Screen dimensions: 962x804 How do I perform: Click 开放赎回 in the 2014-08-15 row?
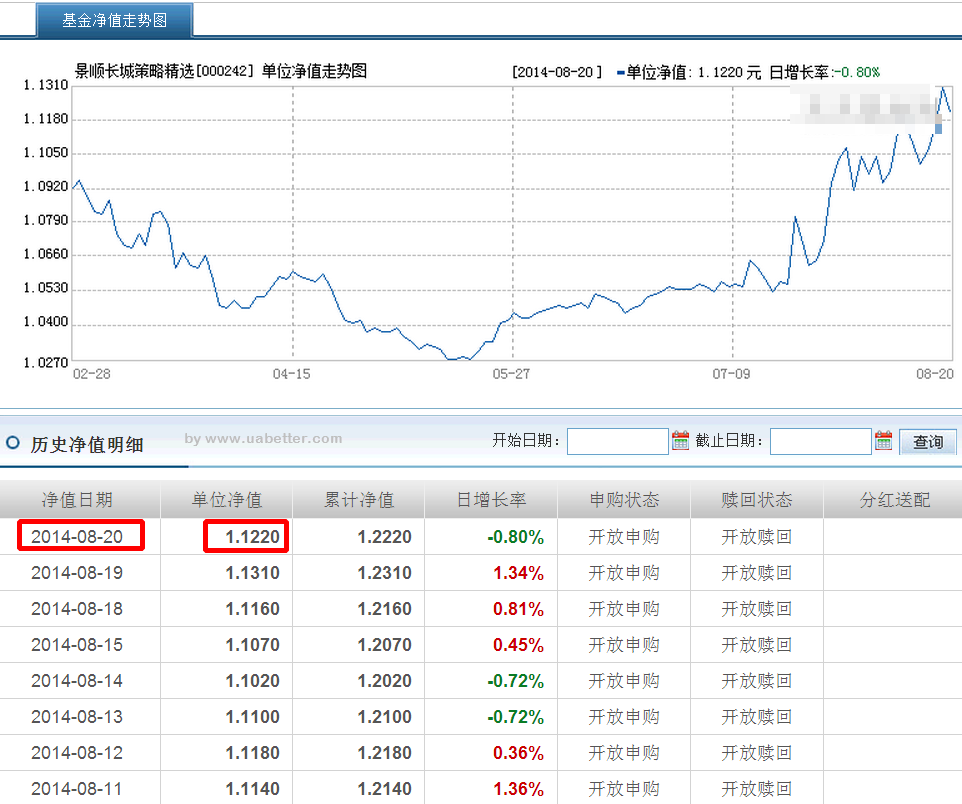click(x=757, y=645)
